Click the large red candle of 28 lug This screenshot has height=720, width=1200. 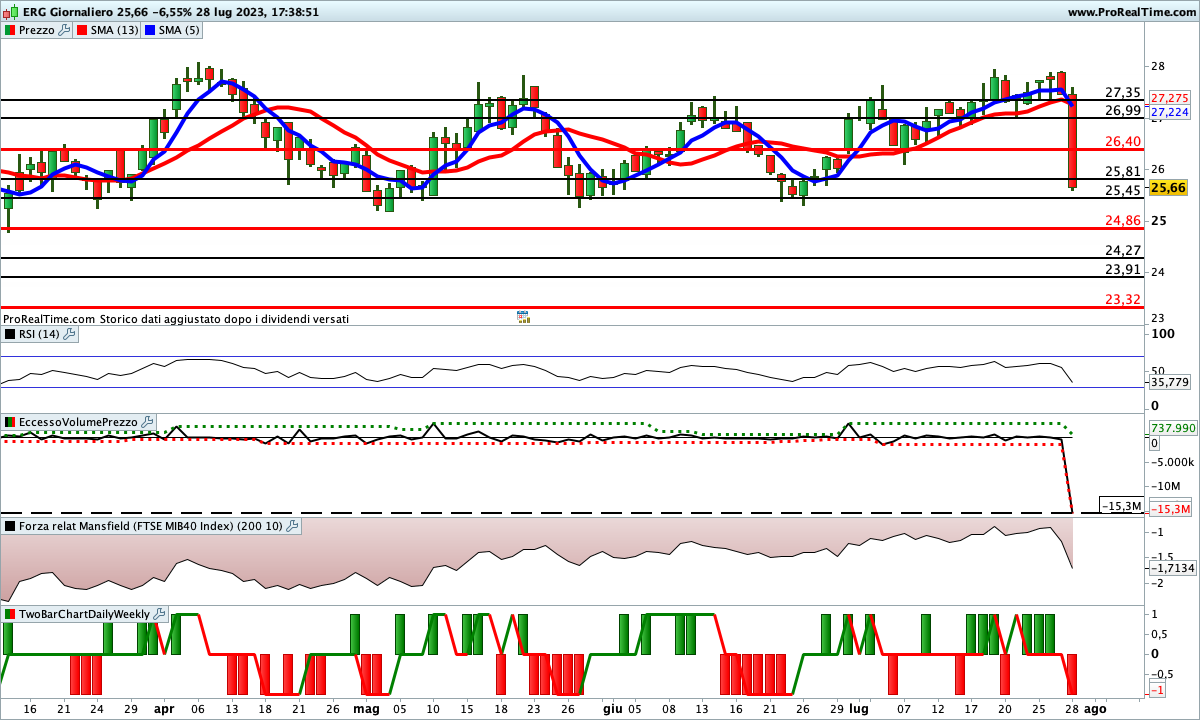pyautogui.click(x=1072, y=141)
